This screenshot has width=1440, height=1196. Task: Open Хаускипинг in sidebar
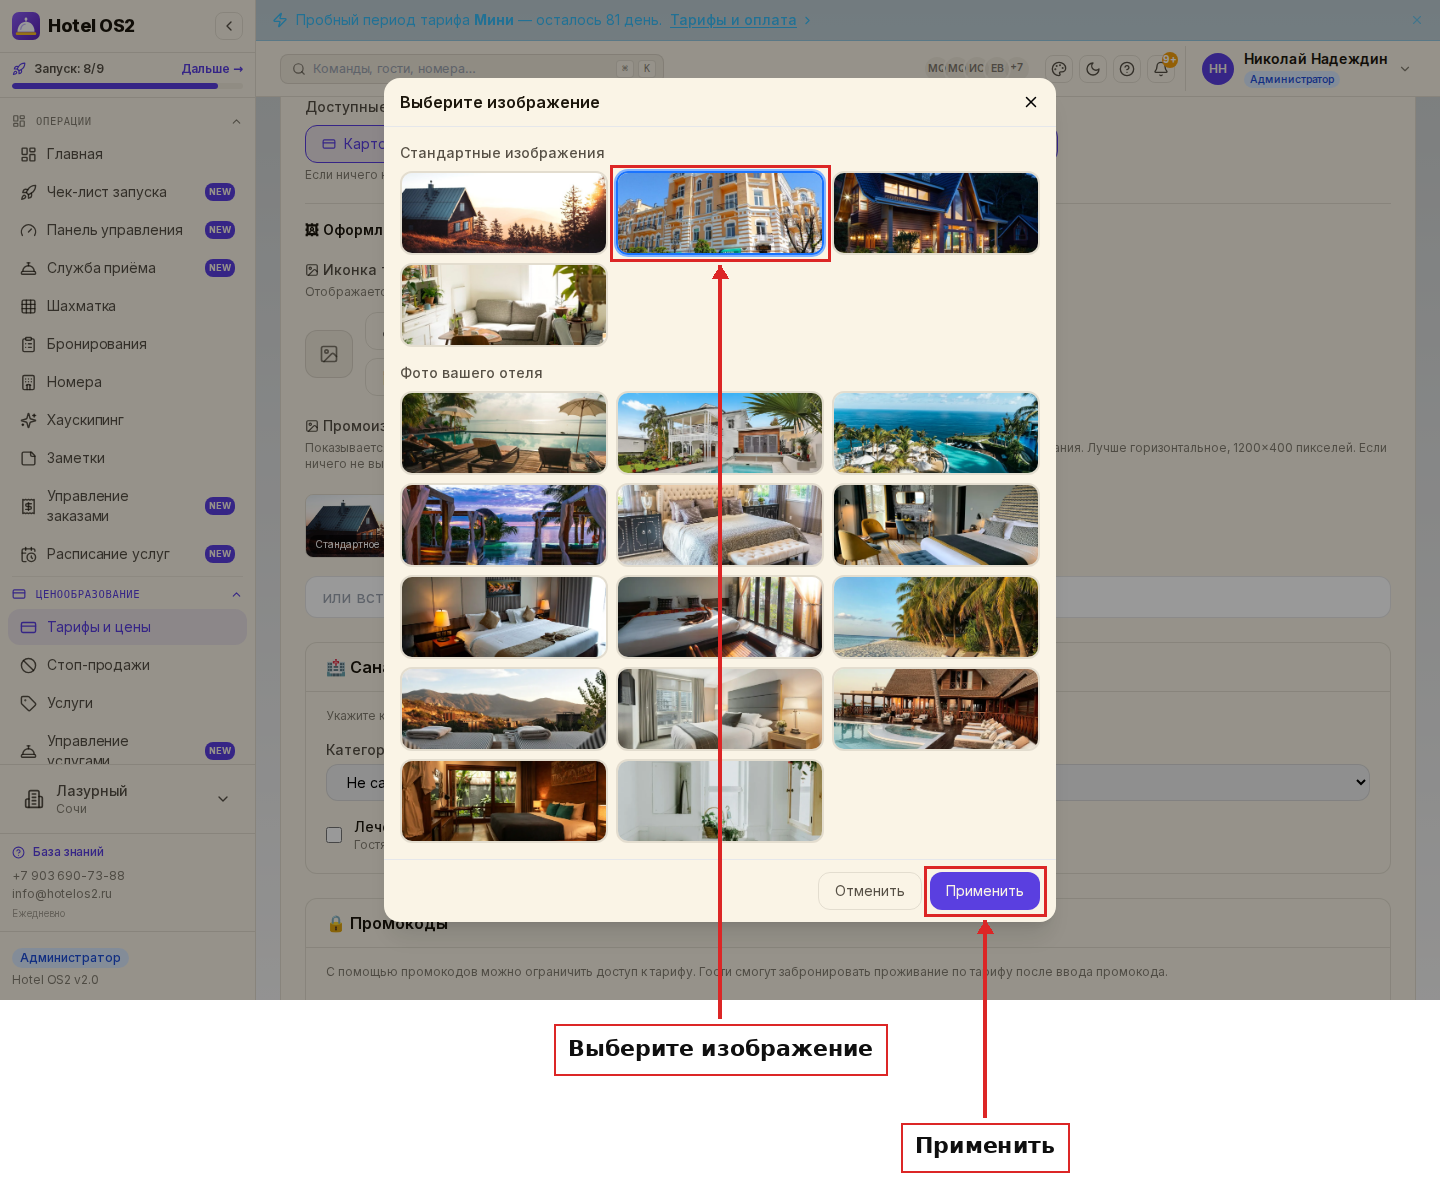click(x=127, y=420)
